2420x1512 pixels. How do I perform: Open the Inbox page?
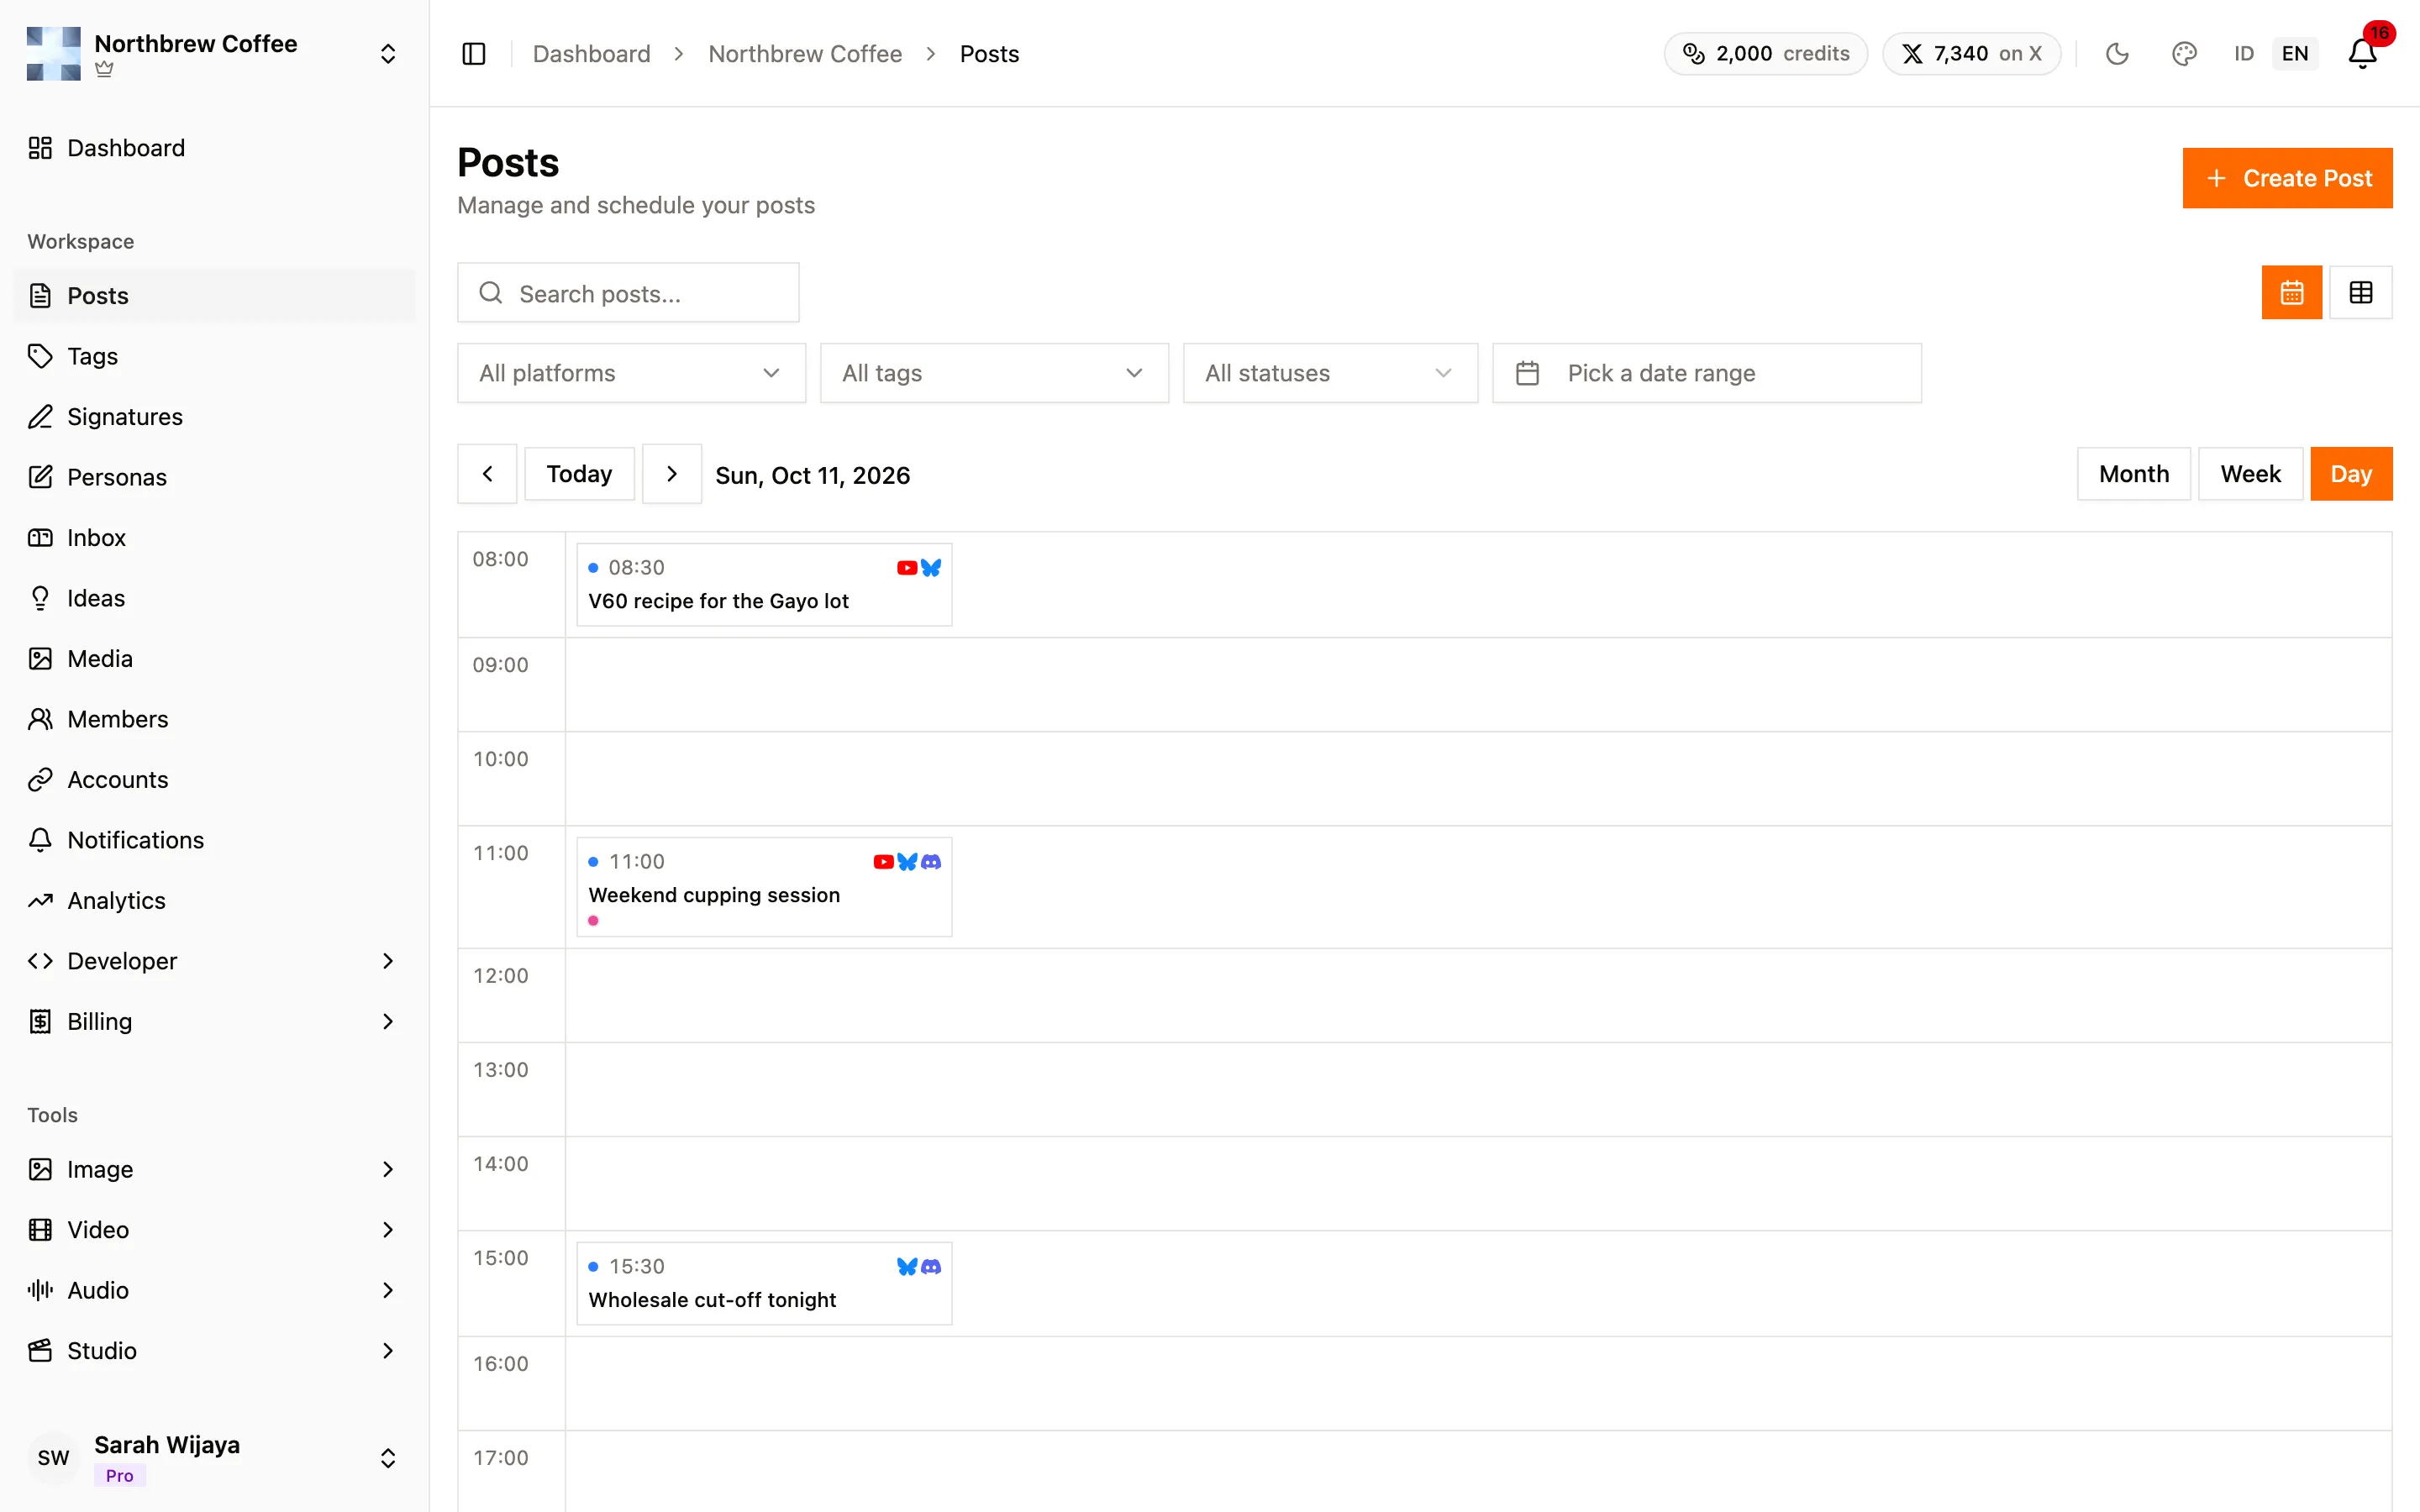[213, 538]
